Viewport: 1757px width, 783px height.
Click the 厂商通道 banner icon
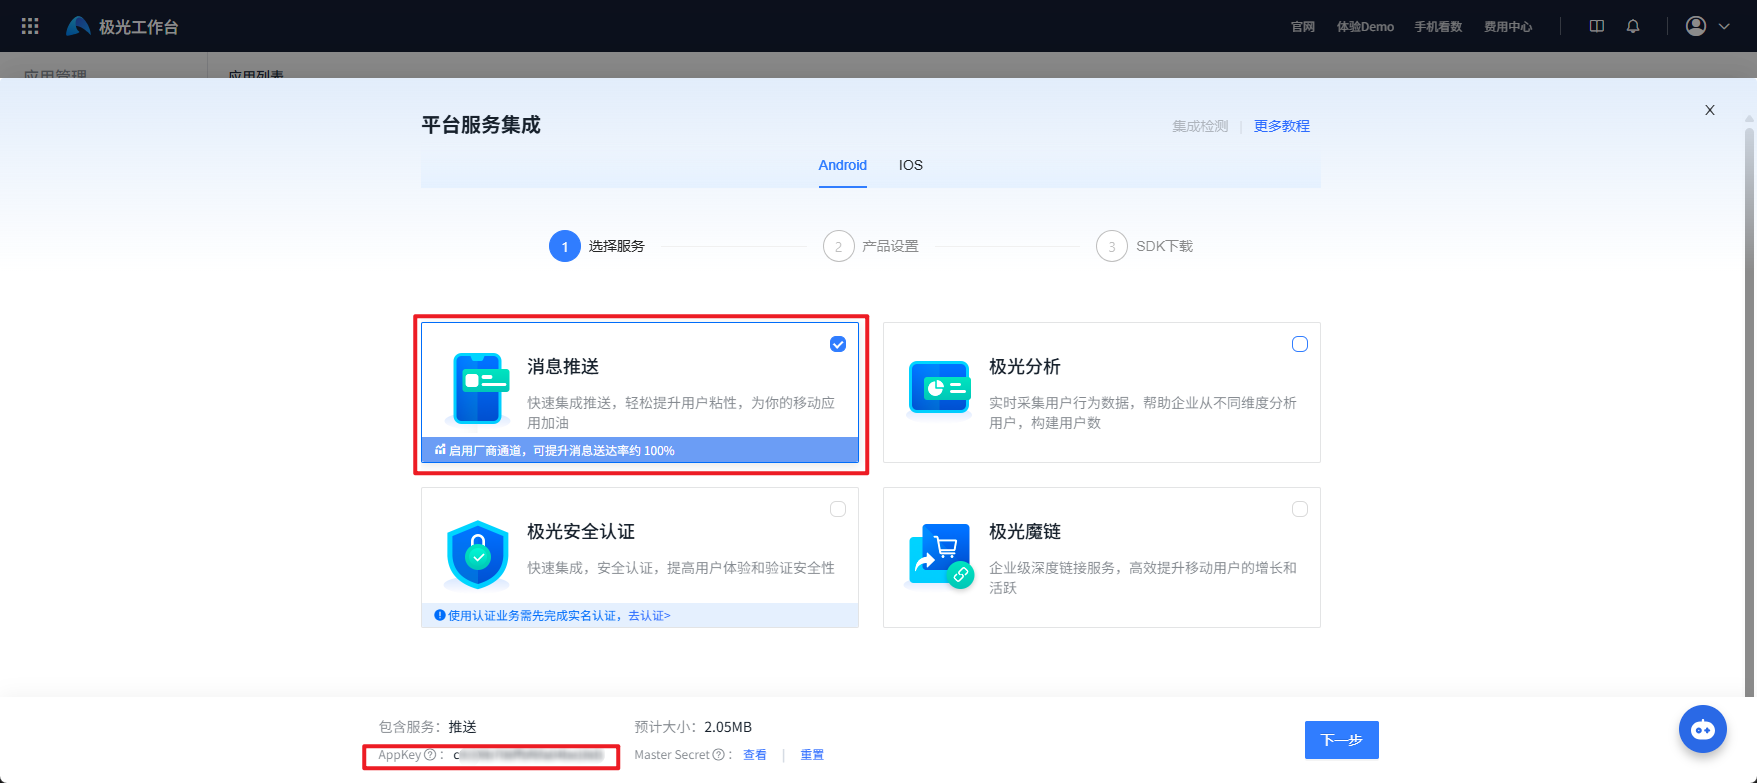tap(440, 450)
